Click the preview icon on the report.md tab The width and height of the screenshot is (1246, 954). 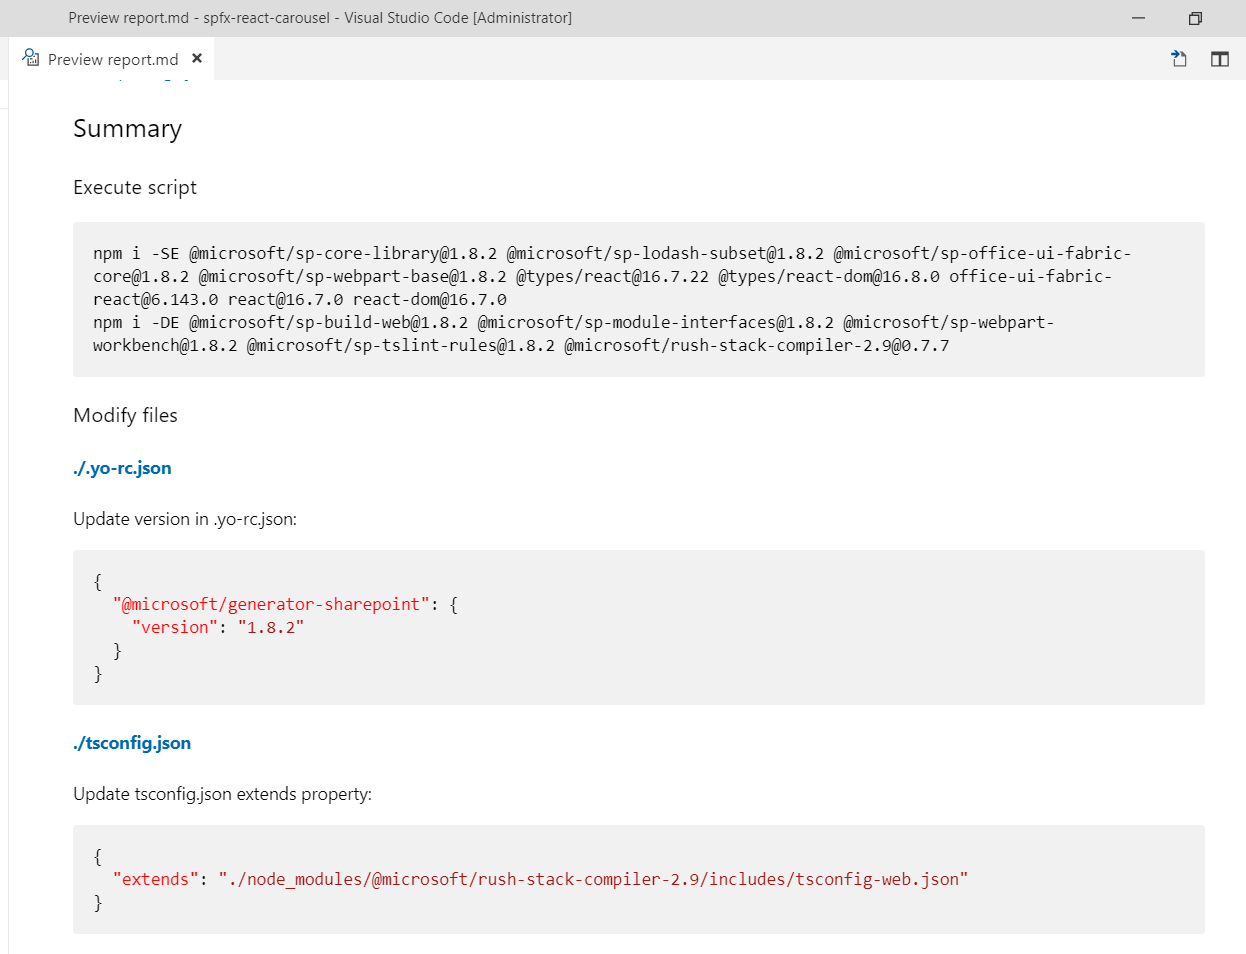click(x=31, y=58)
